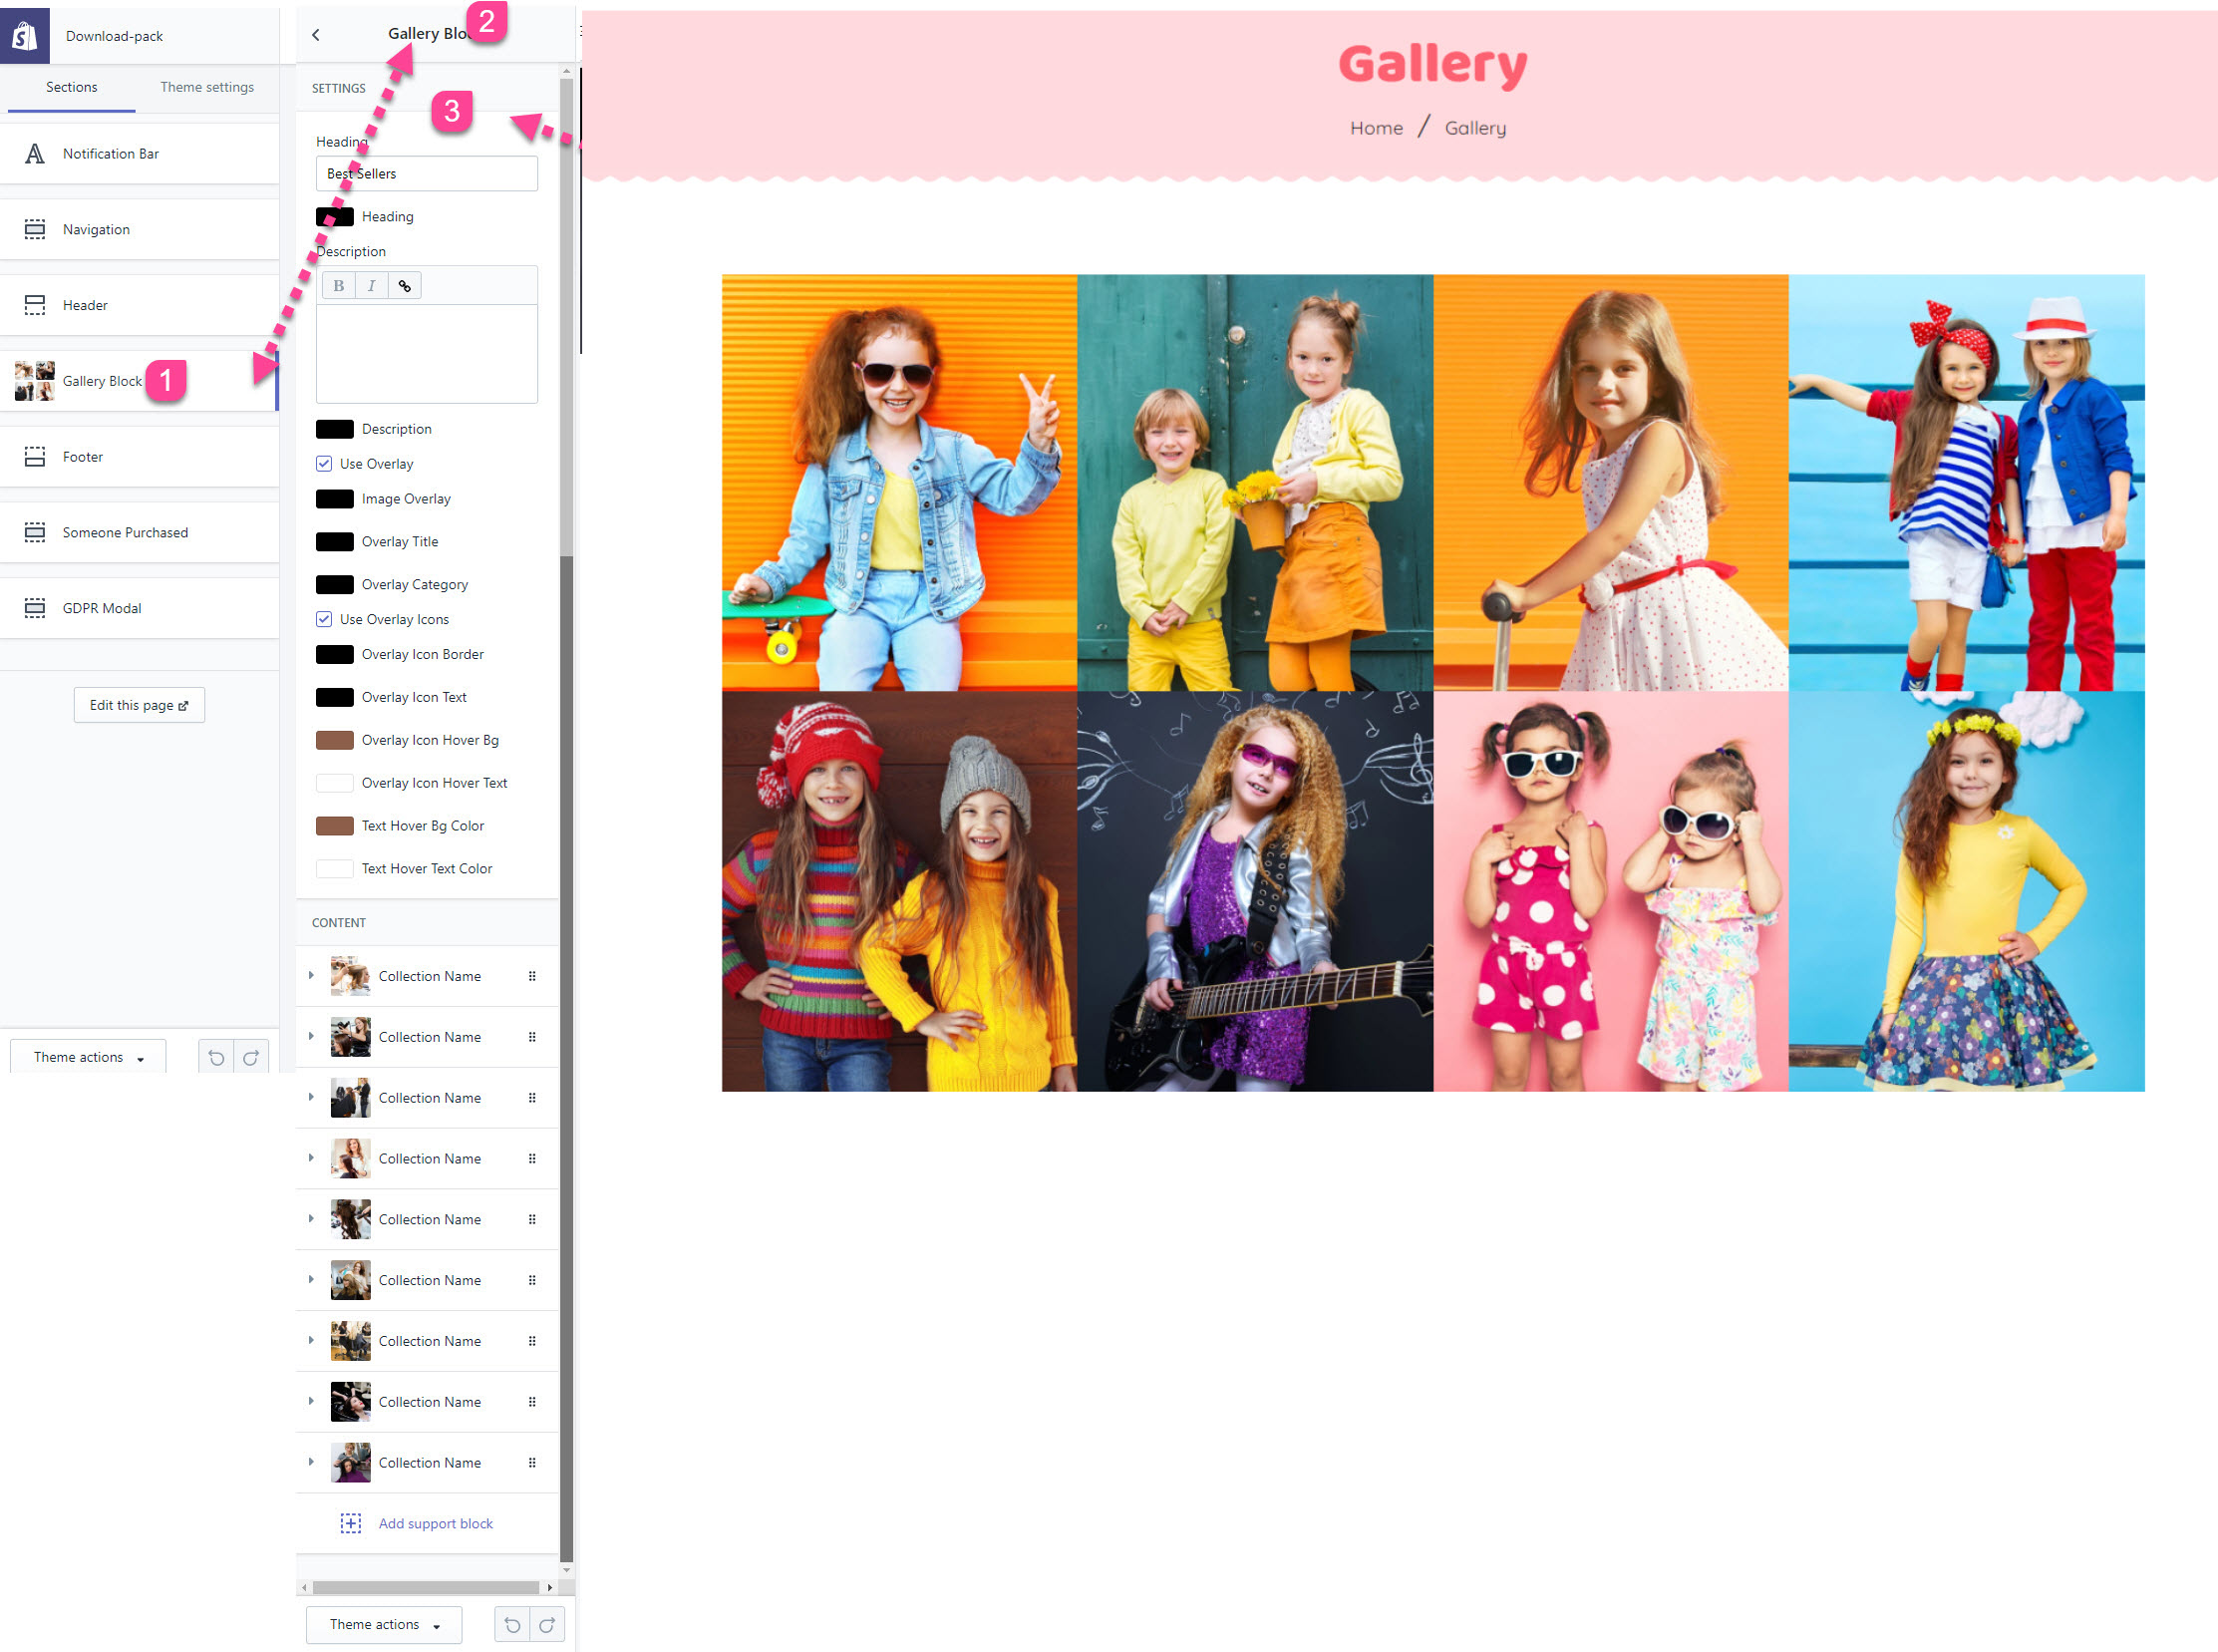Open the Navigation section
The height and width of the screenshot is (1652, 2218).
pyautogui.click(x=139, y=229)
